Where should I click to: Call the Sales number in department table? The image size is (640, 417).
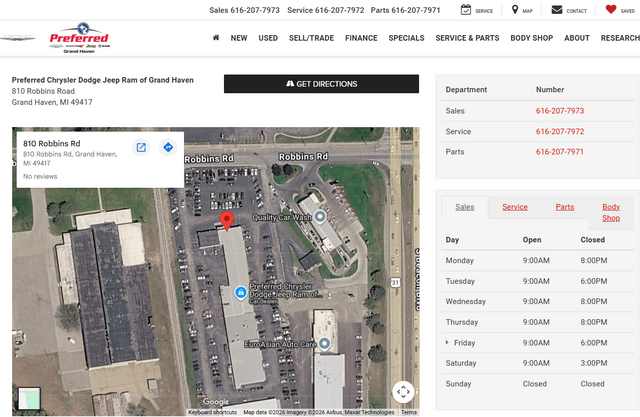(x=559, y=111)
